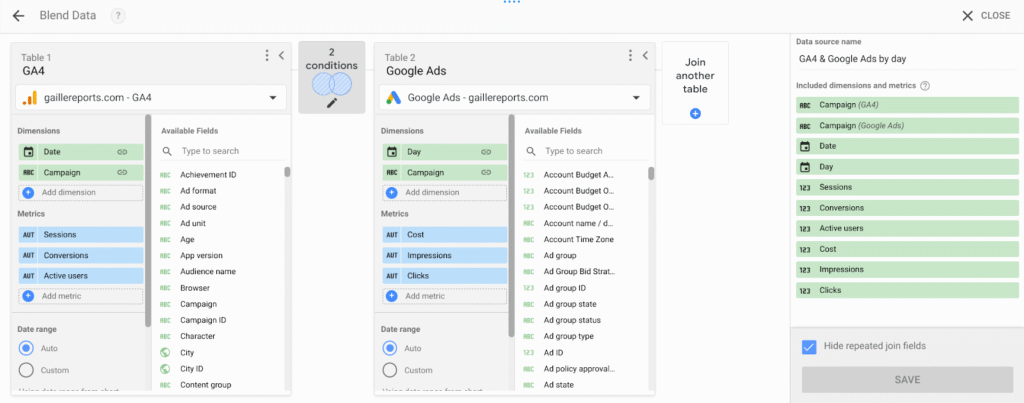This screenshot has height=403, width=1024.
Task: Edit join conditions via pencil icon
Action: [x=332, y=102]
